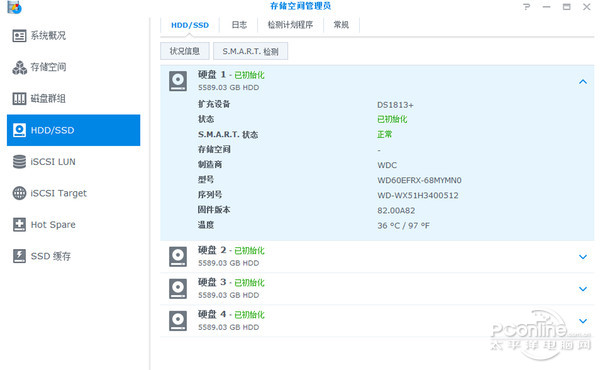Viewport: 600px width, 370px height.
Task: Click the disk icon for 硬盘 4
Action: click(x=178, y=321)
